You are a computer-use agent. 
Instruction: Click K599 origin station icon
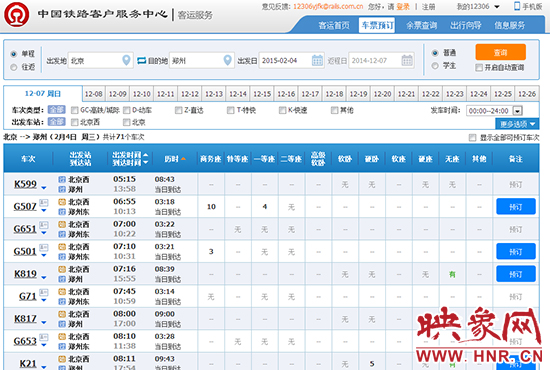[x=62, y=180]
